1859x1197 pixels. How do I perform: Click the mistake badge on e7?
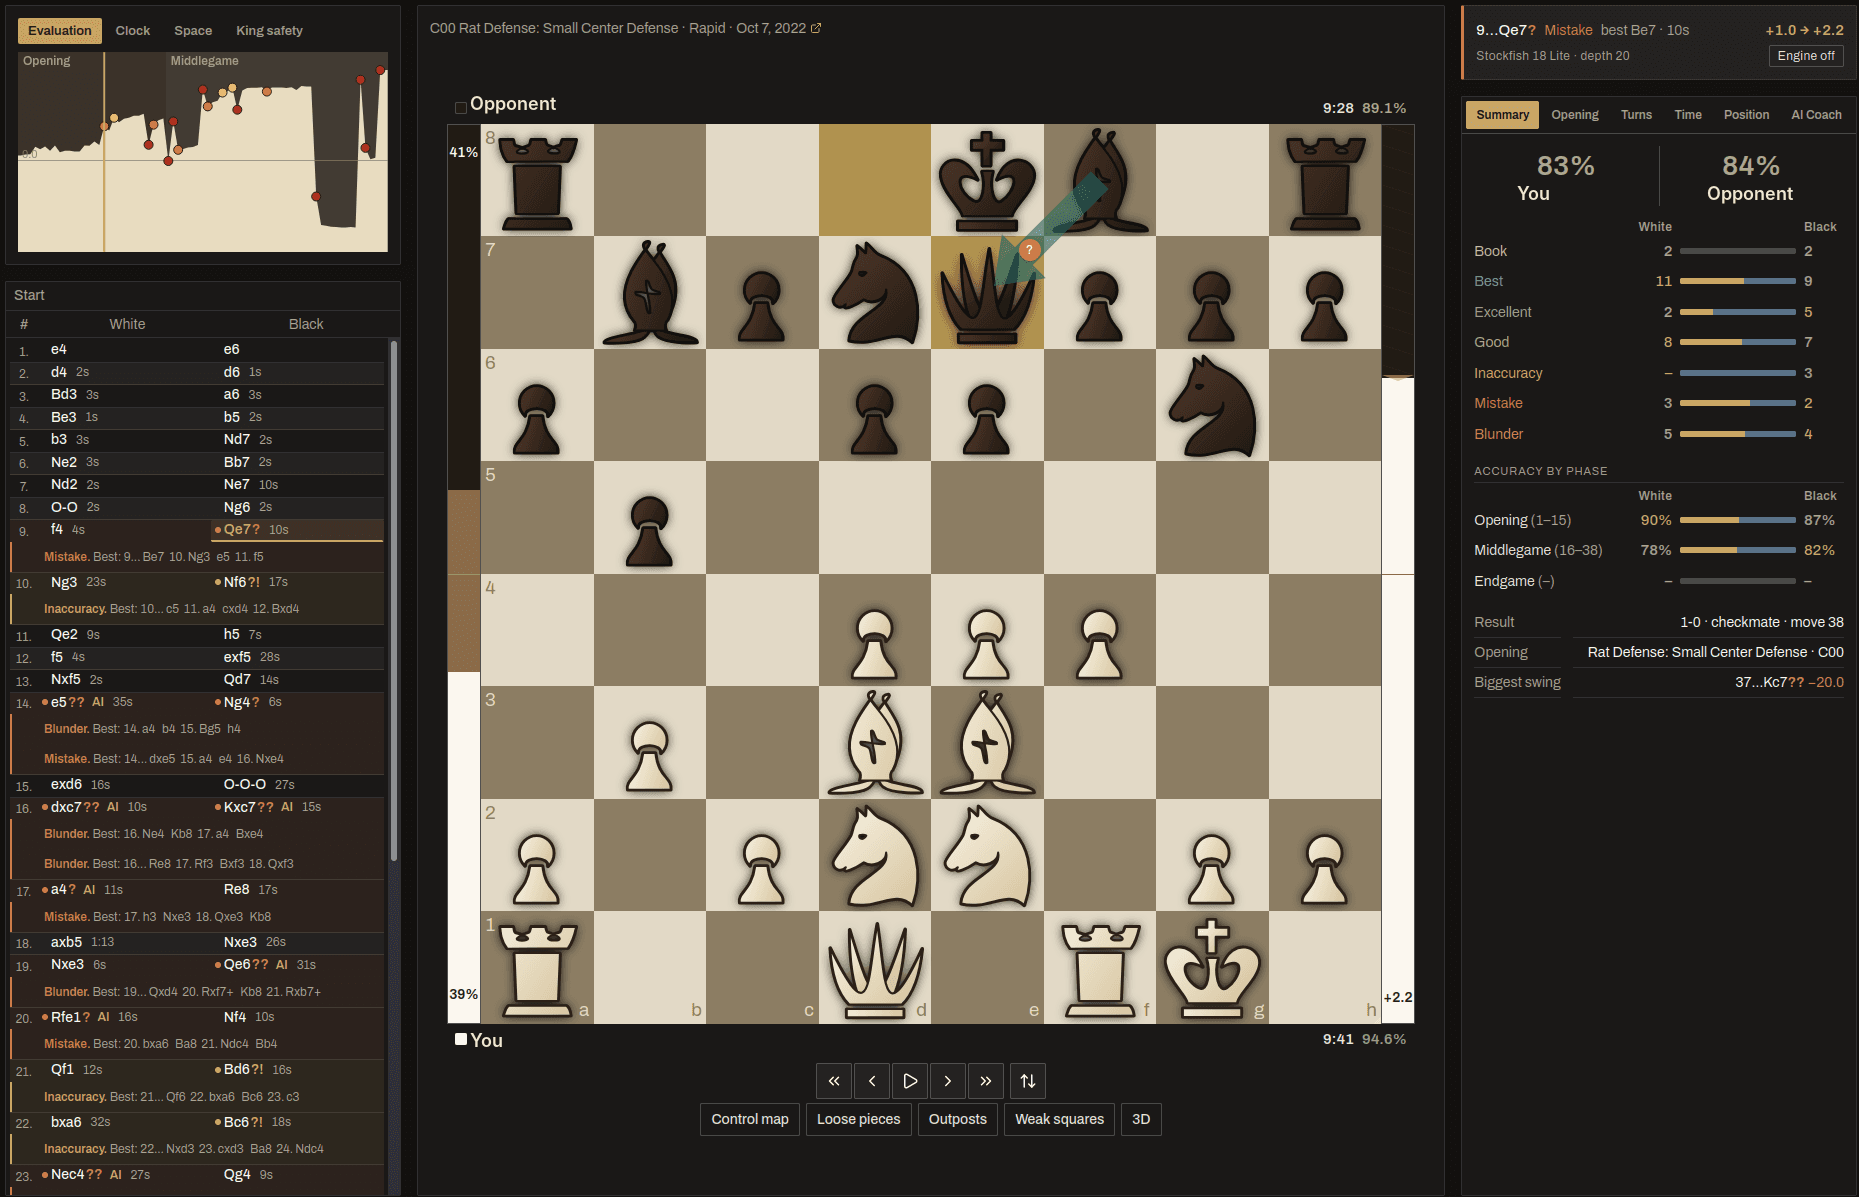pyautogui.click(x=1029, y=250)
